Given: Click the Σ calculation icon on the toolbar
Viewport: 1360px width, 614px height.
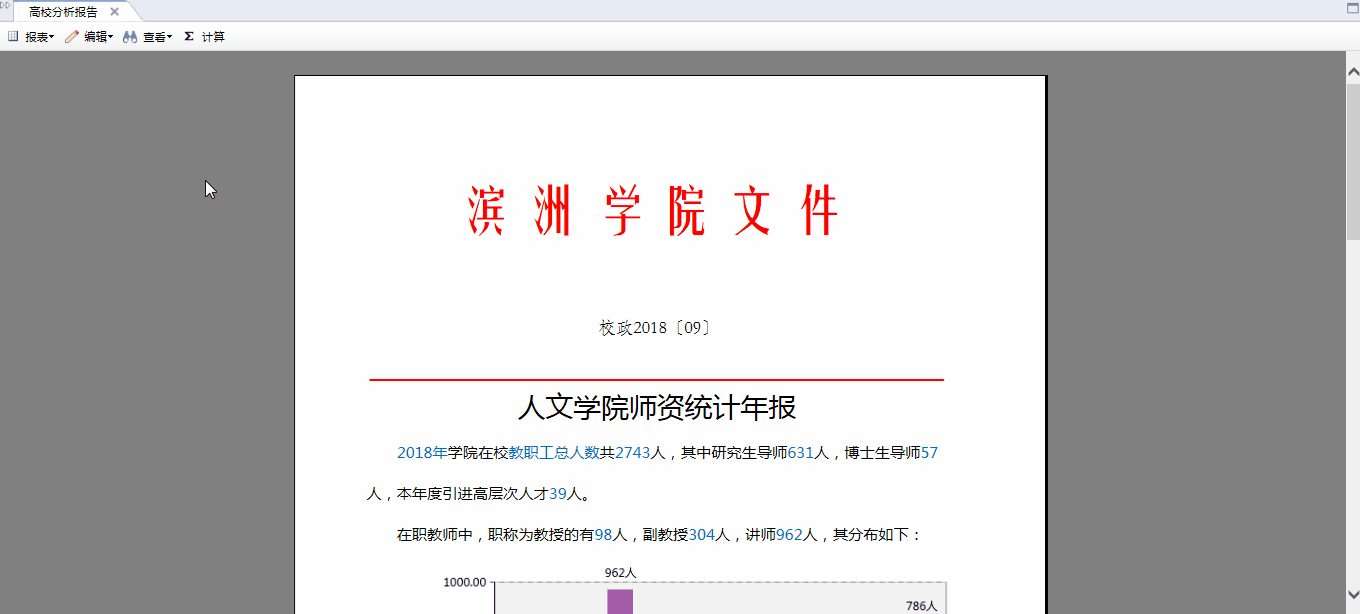Looking at the screenshot, I should tap(187, 36).
